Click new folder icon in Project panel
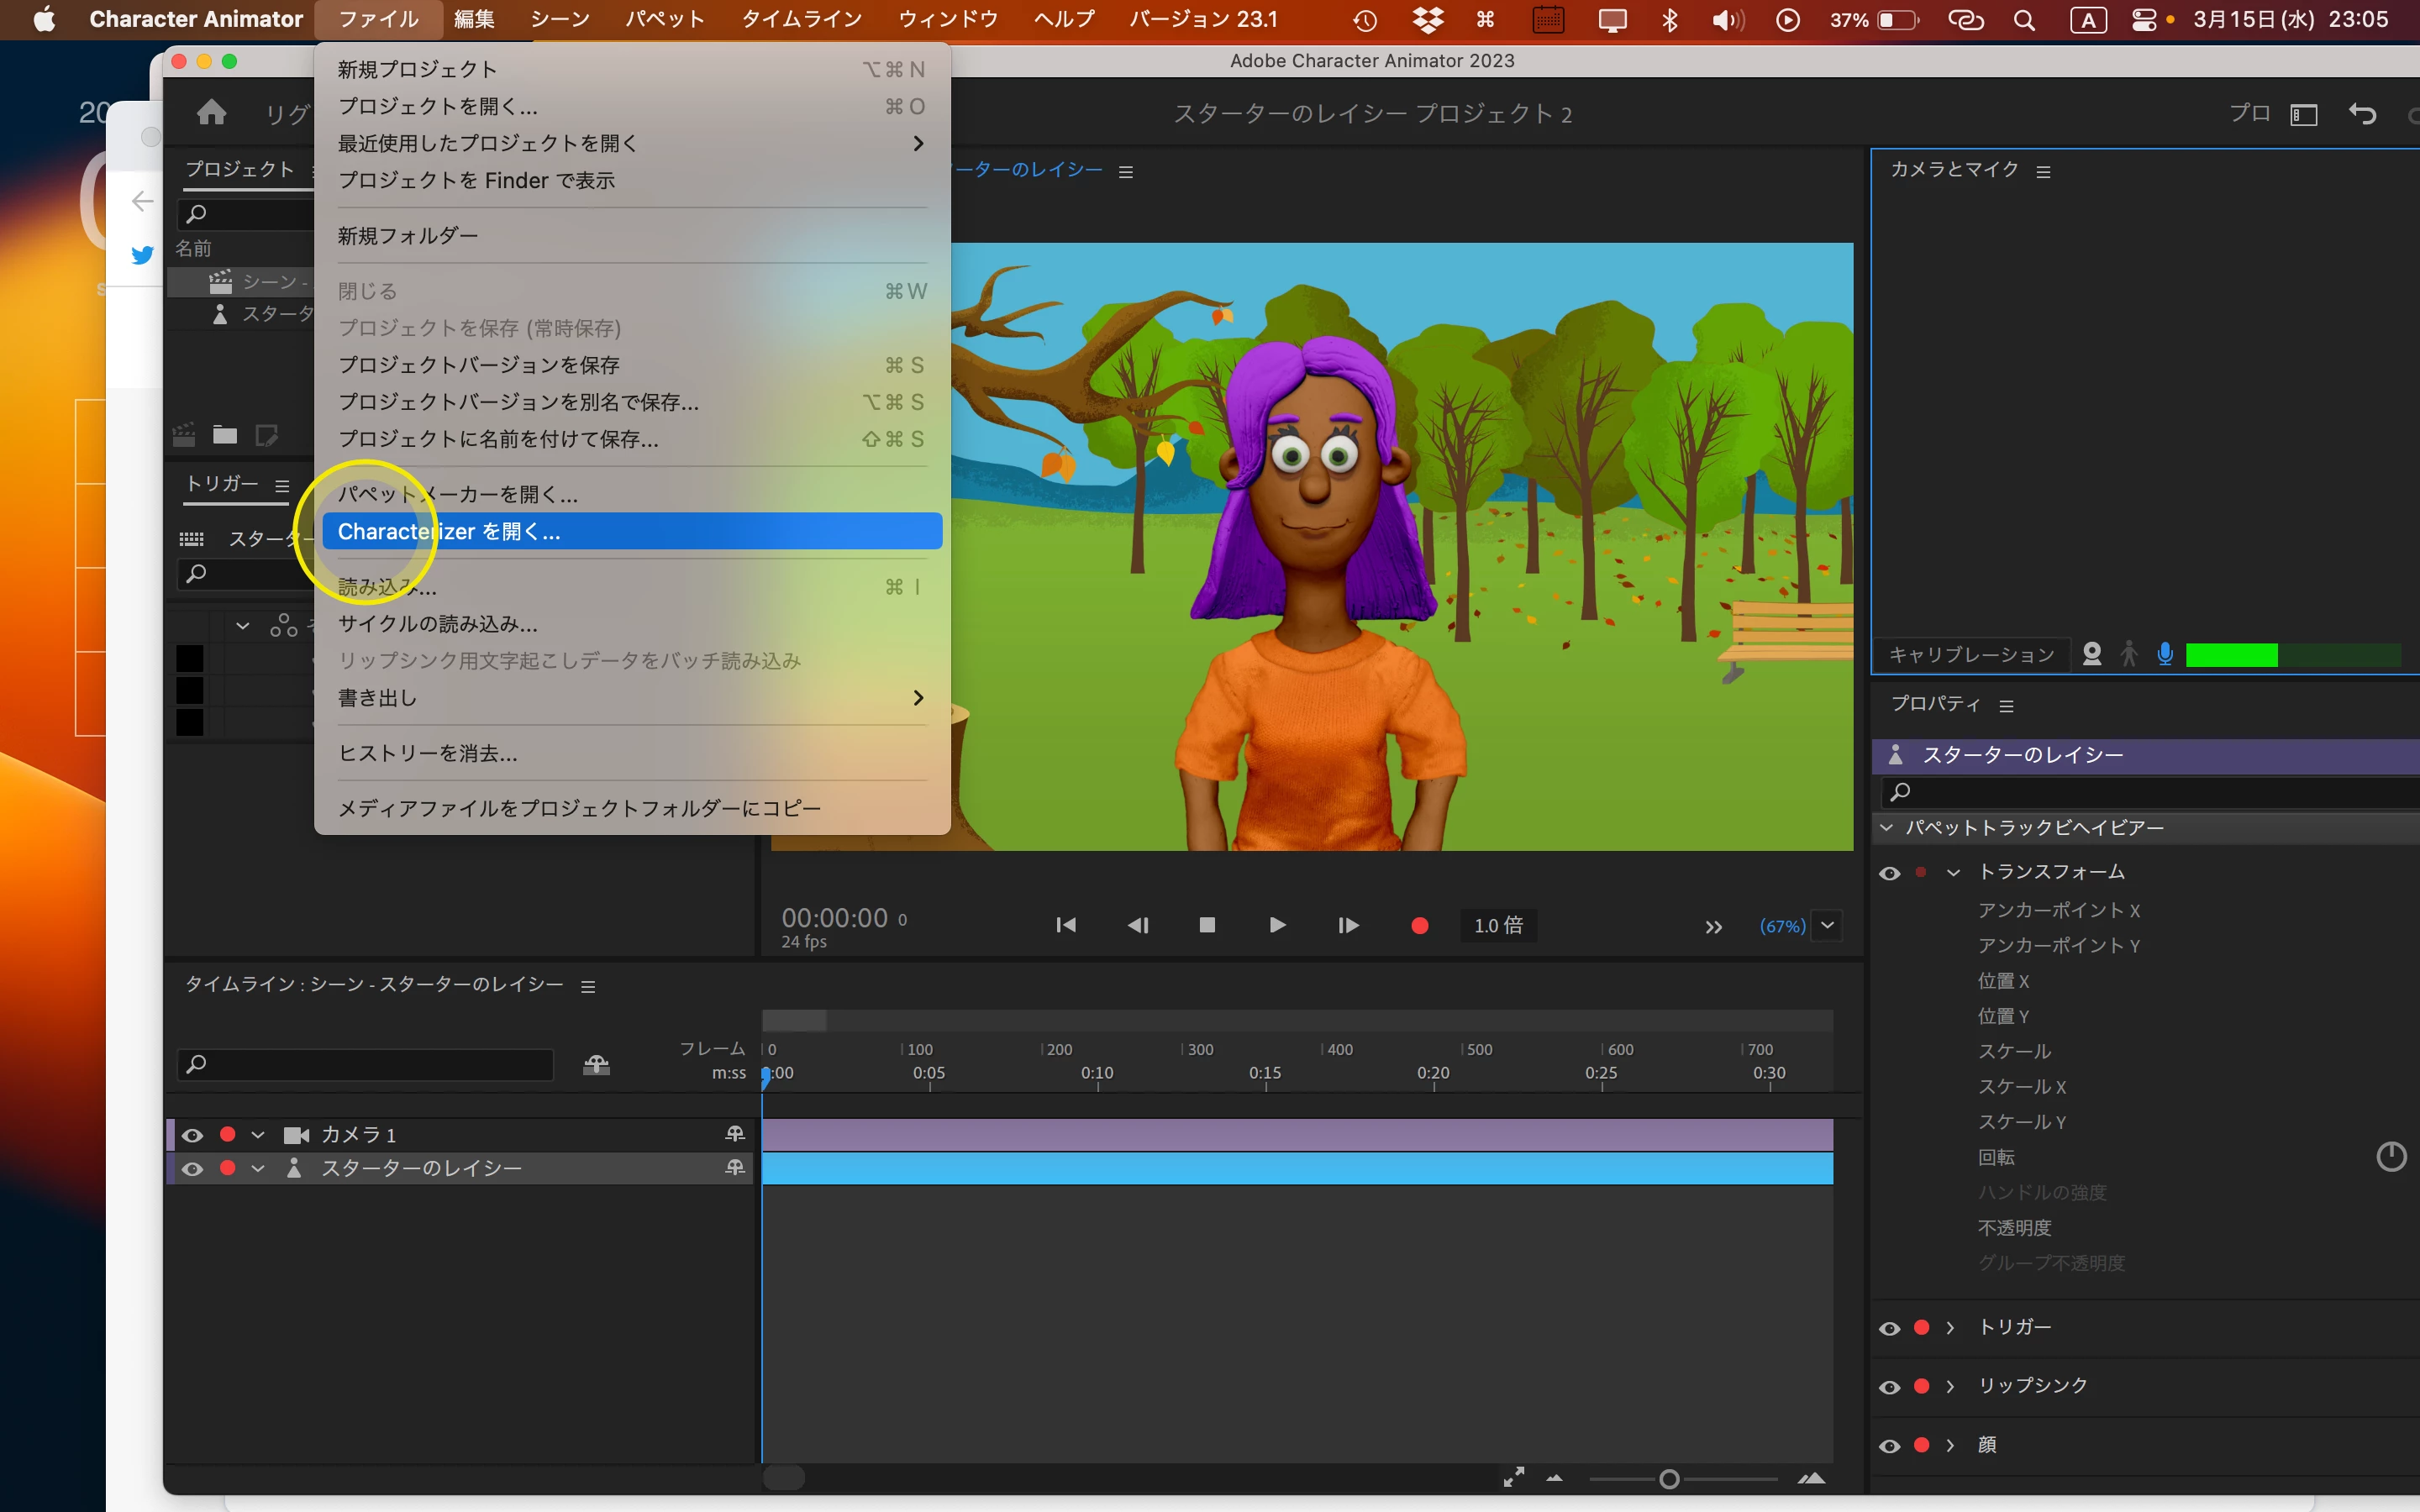Screen dimensions: 2420x1512 tap(225, 435)
